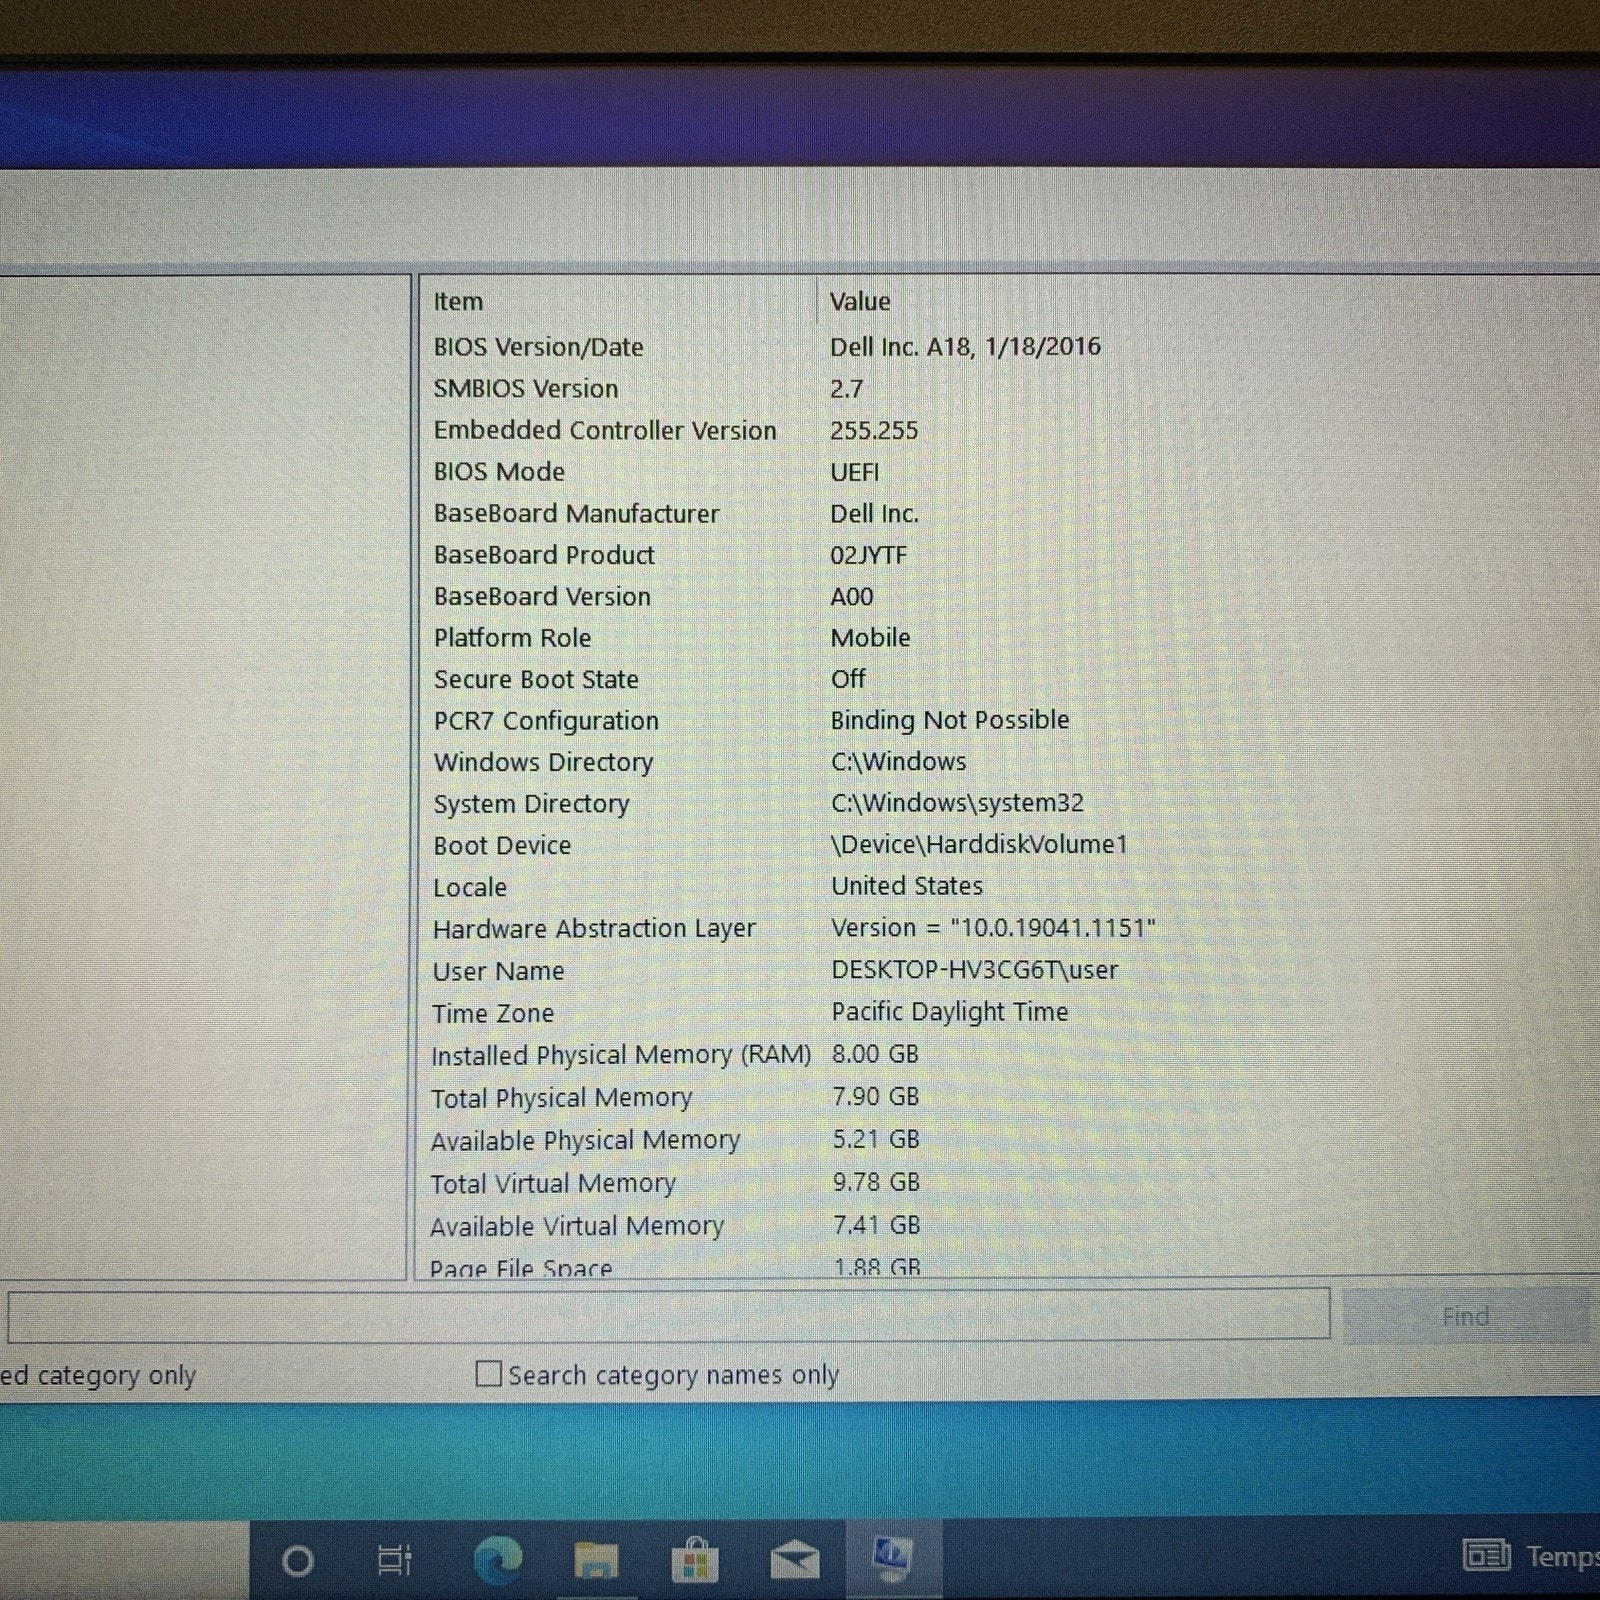The width and height of the screenshot is (1600, 1600).
Task: Select the Locale row
Action: [x=1009, y=887]
